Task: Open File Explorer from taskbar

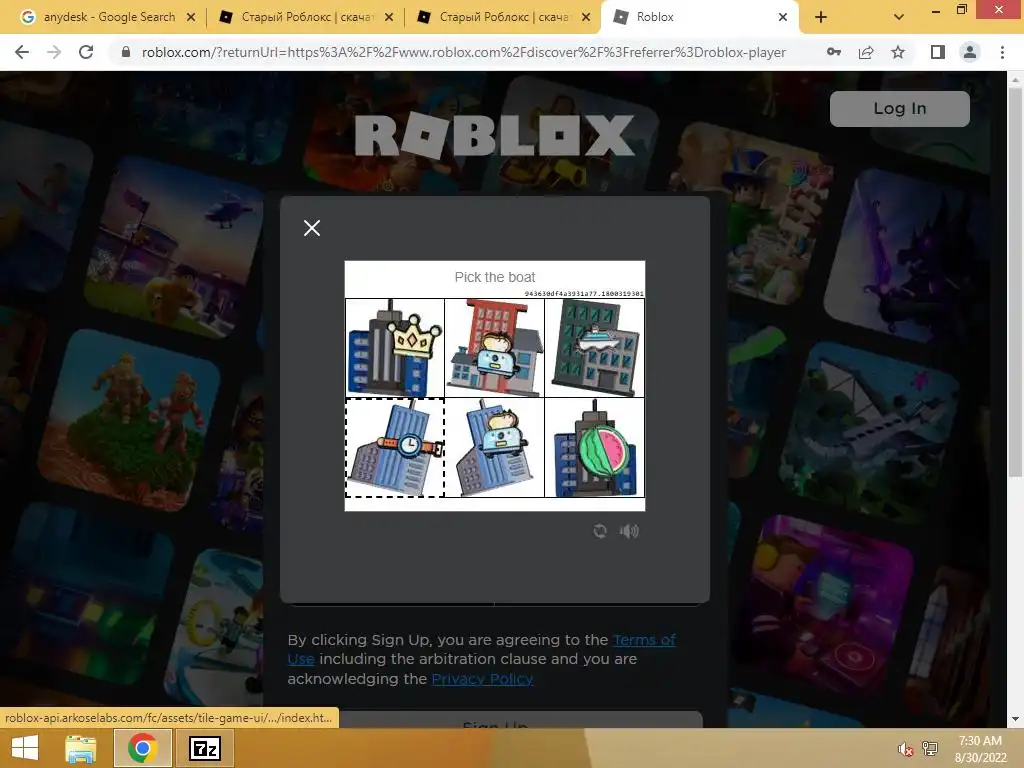Action: tap(81, 748)
